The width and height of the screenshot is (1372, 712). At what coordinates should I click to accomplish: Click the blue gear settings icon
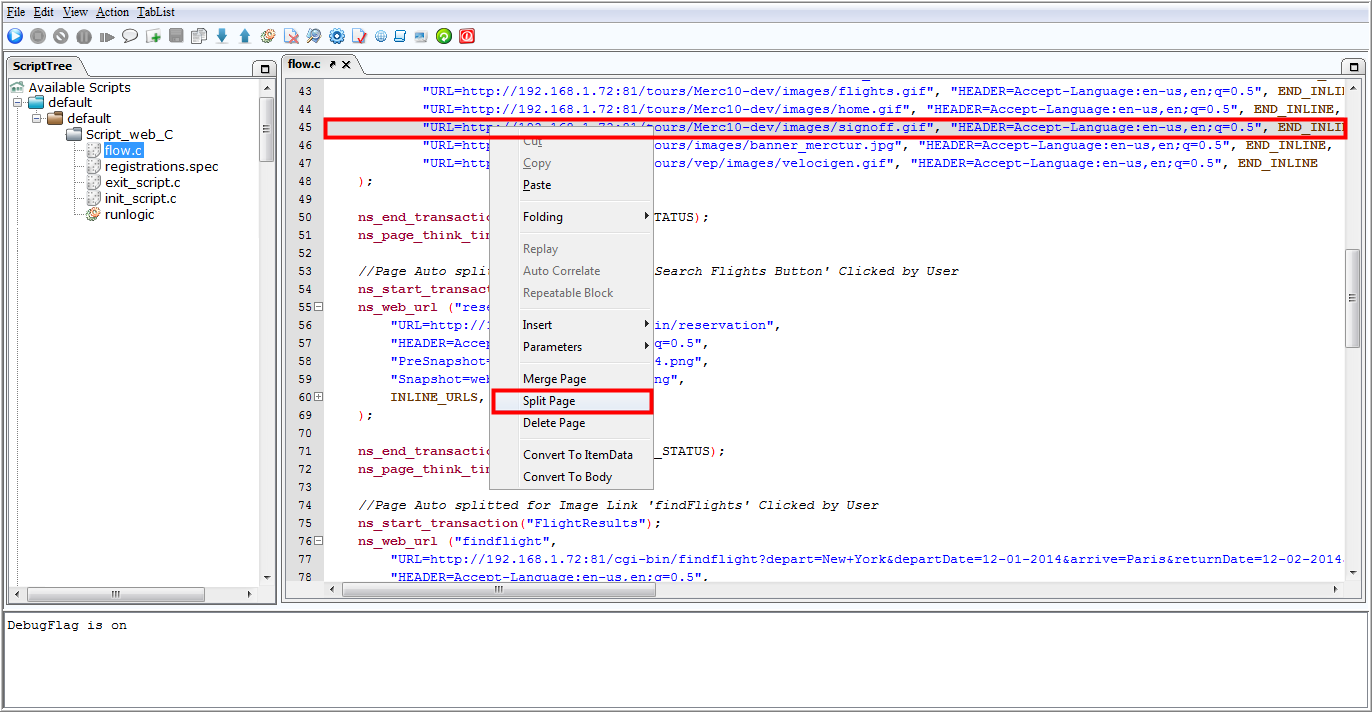pos(337,36)
